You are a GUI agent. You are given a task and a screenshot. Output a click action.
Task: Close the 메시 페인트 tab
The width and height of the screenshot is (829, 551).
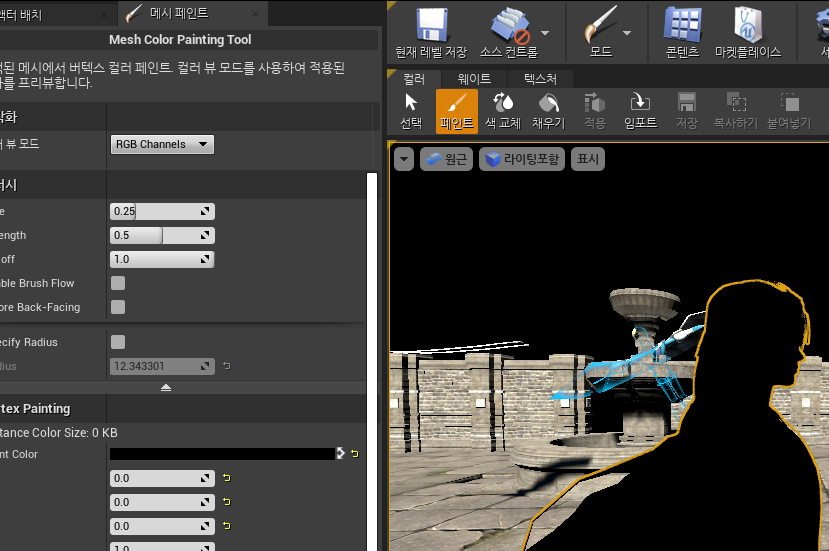[x=255, y=14]
